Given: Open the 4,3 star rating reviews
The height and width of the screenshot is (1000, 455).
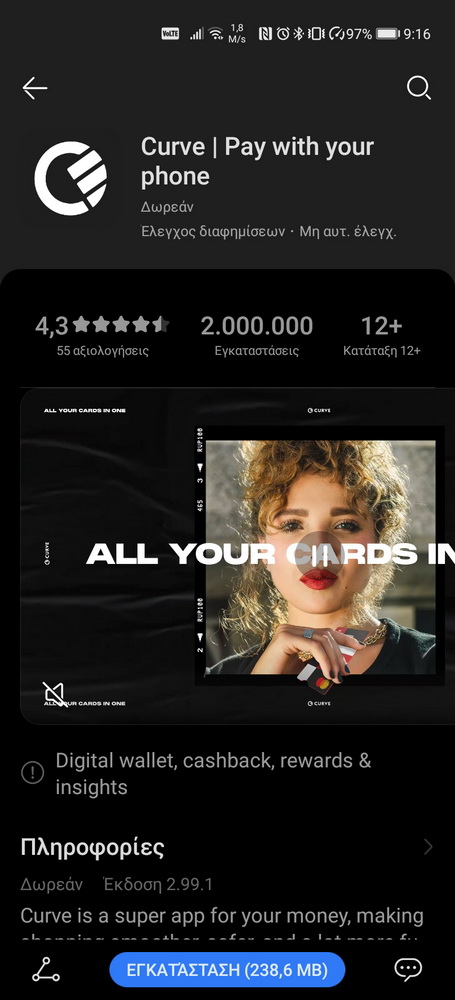Looking at the screenshot, I should tap(102, 336).
